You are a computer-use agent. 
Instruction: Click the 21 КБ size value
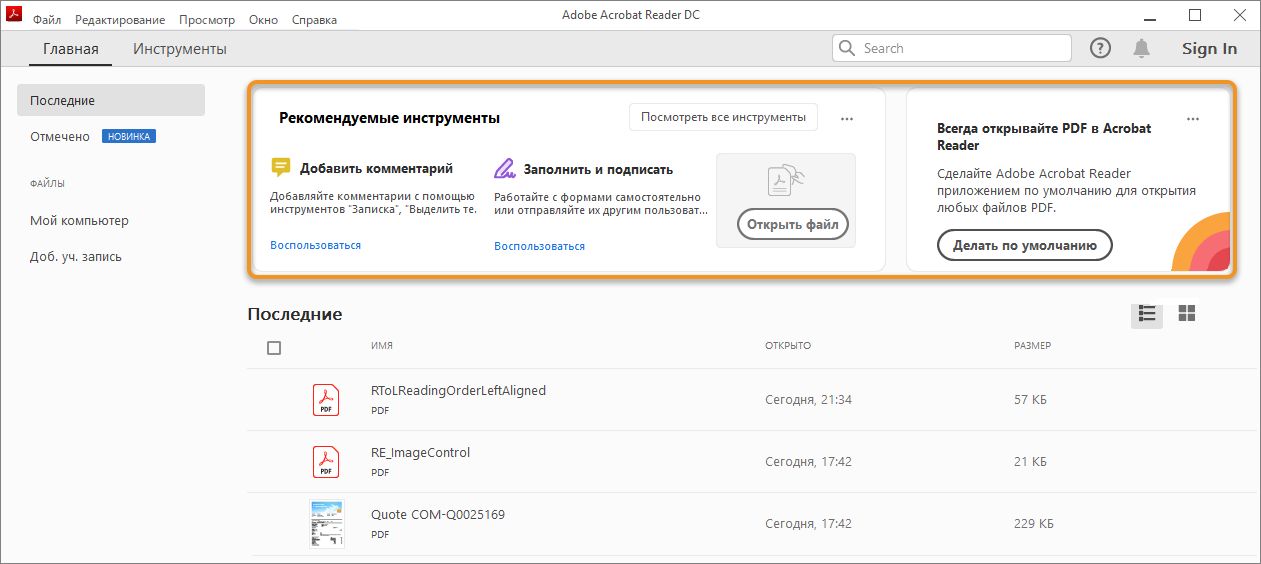[x=1030, y=461]
